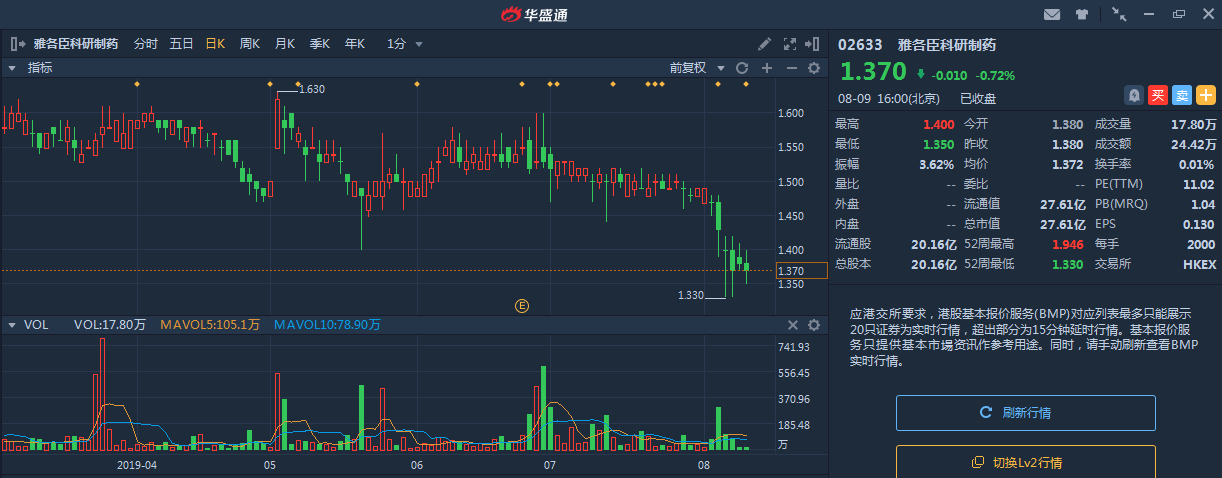Open chart settings gear in indicator bar
Viewport: 1222px width, 478px height.
point(814,68)
